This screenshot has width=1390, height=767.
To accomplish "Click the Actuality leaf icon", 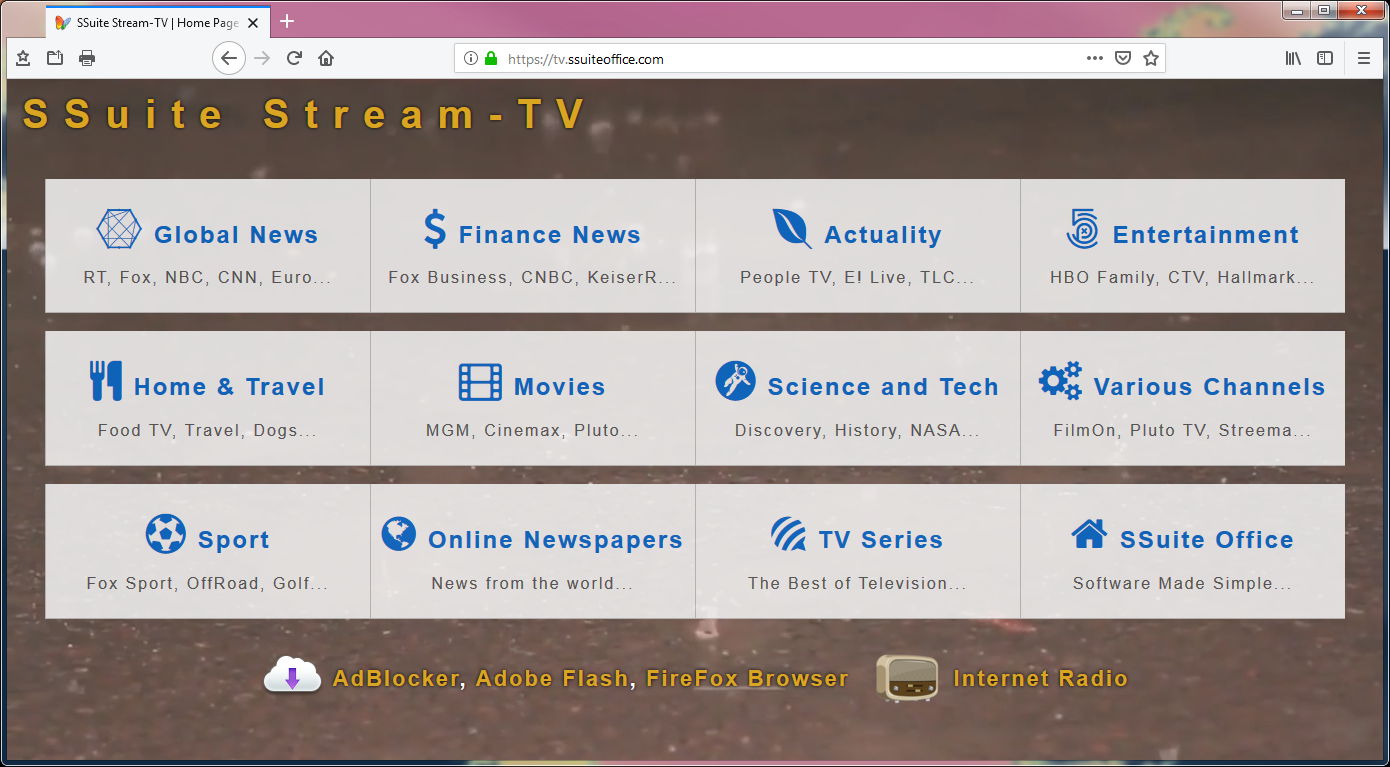I will point(792,229).
